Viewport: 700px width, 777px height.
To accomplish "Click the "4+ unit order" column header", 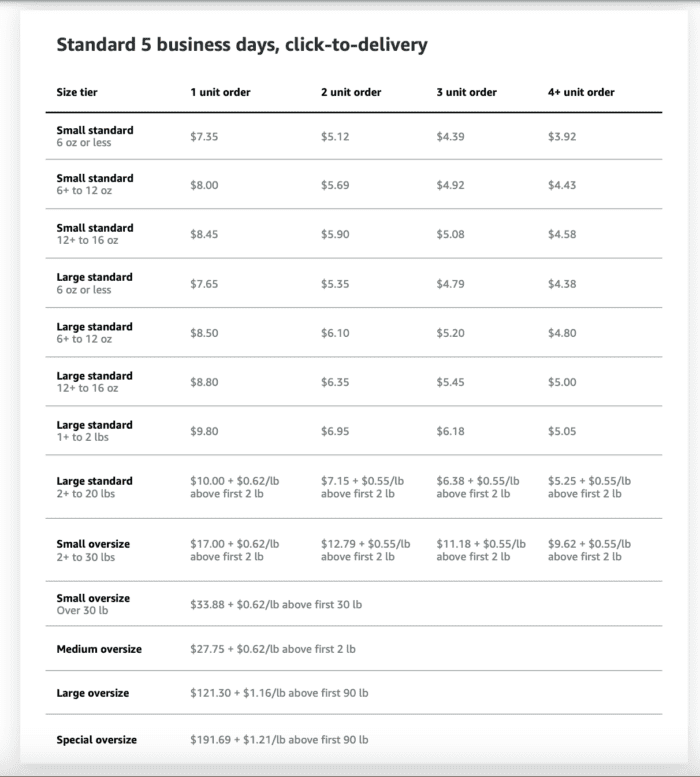I will 581,92.
